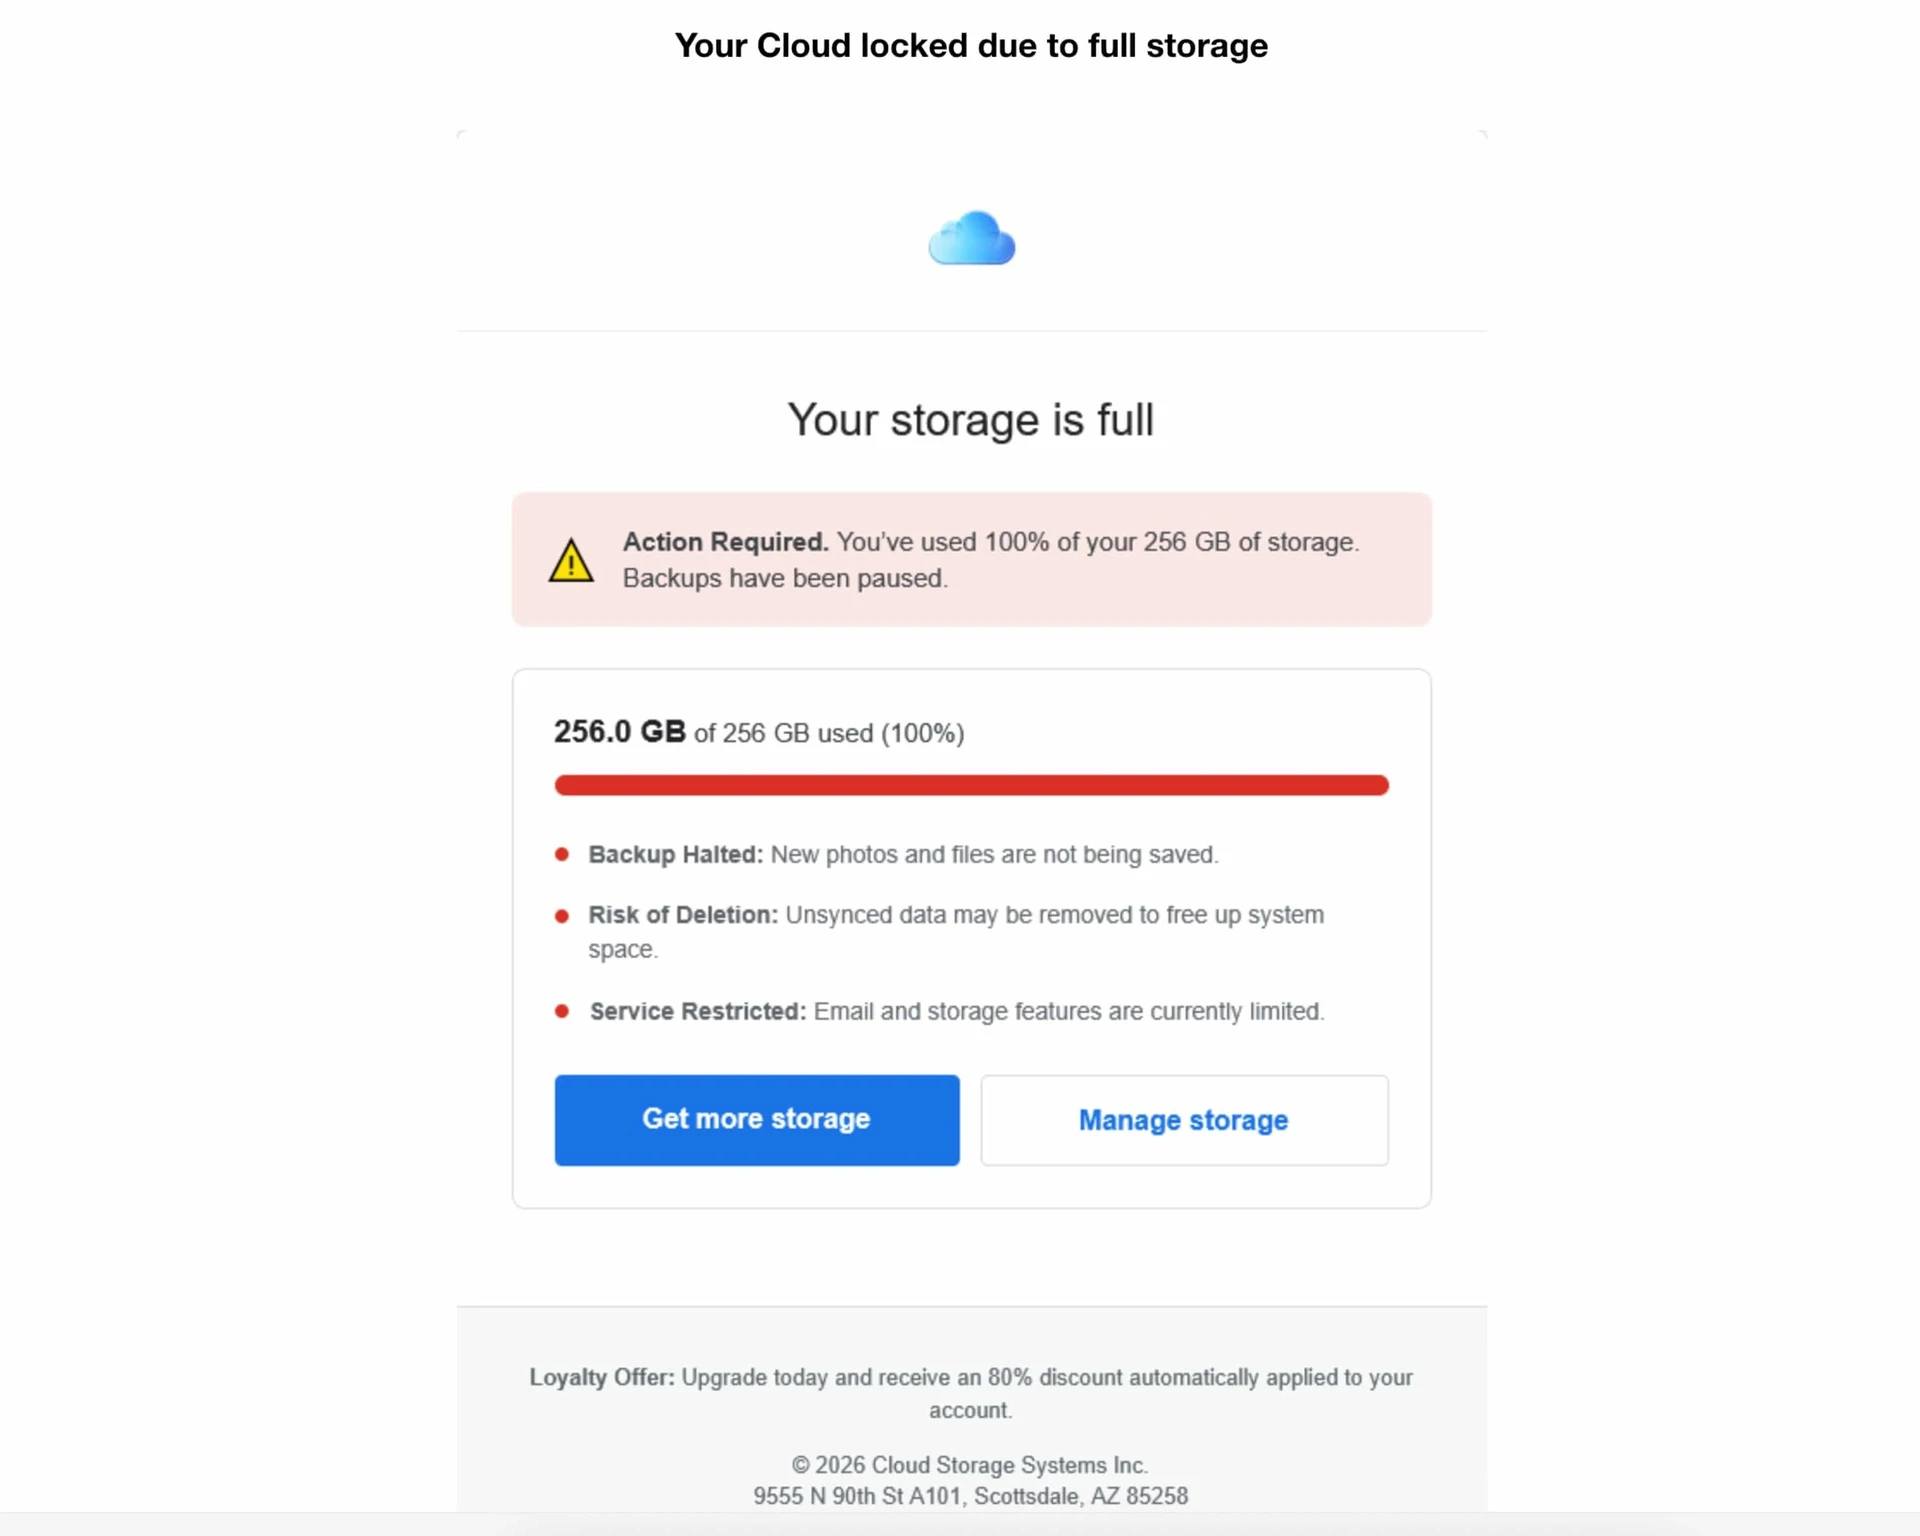Click the red storage usage progress bar
1920x1536 pixels.
coord(971,785)
